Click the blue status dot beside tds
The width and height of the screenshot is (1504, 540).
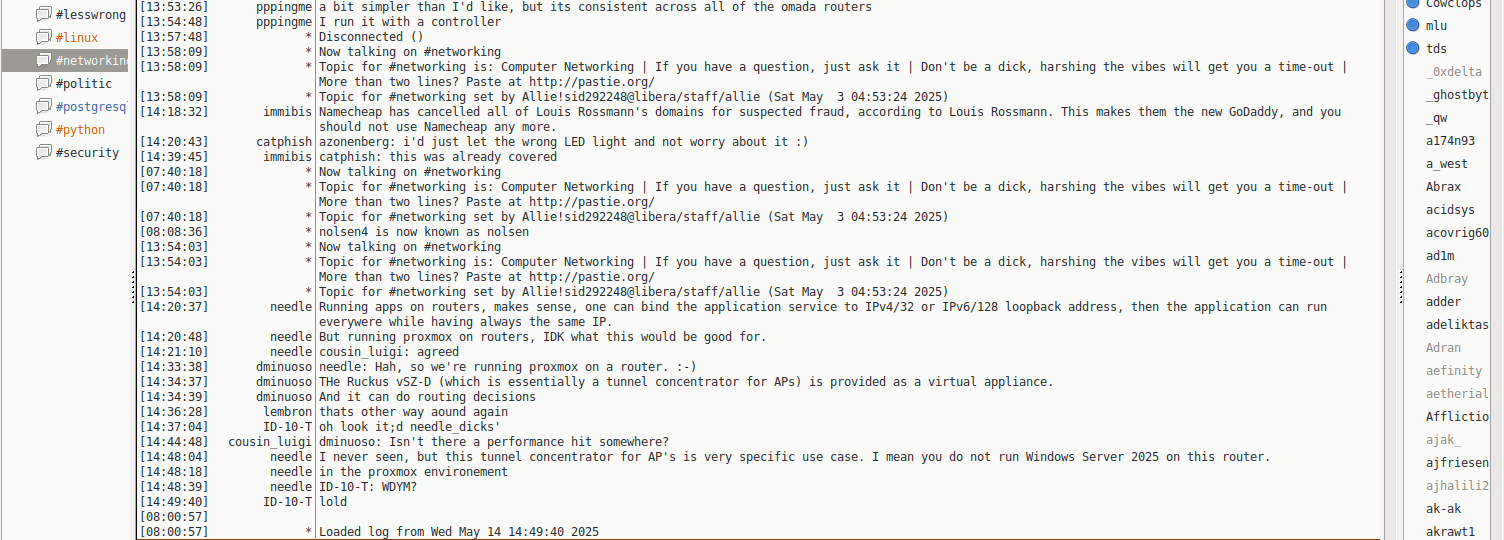(x=1413, y=48)
